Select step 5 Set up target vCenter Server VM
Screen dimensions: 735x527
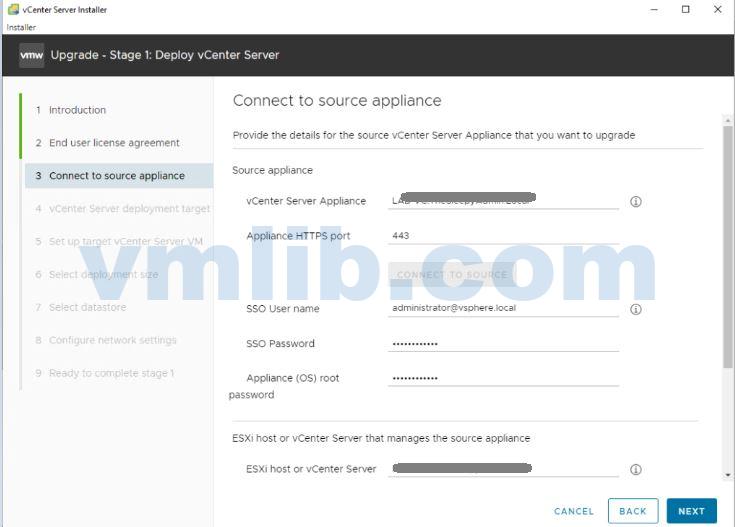pyautogui.click(x=120, y=241)
